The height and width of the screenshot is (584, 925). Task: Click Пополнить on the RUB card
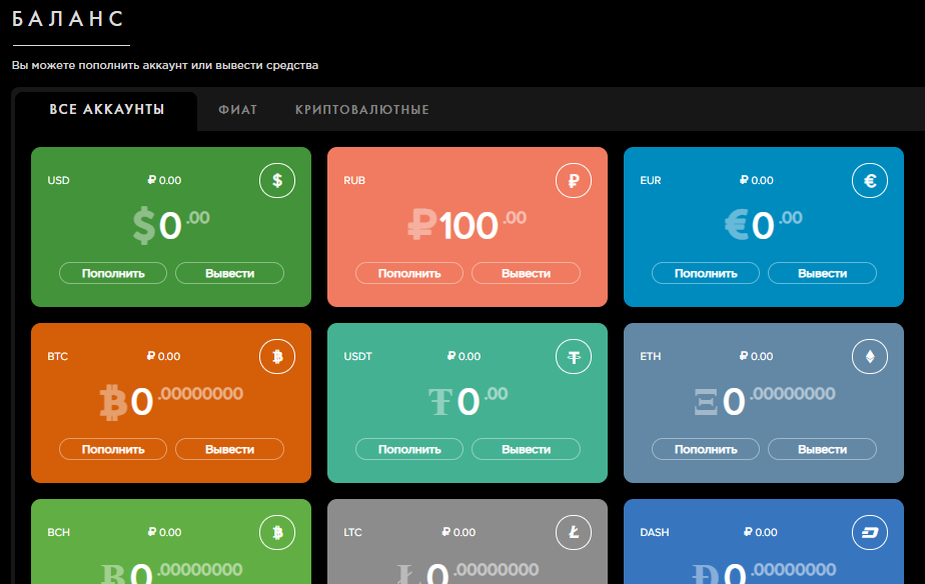[x=409, y=273]
